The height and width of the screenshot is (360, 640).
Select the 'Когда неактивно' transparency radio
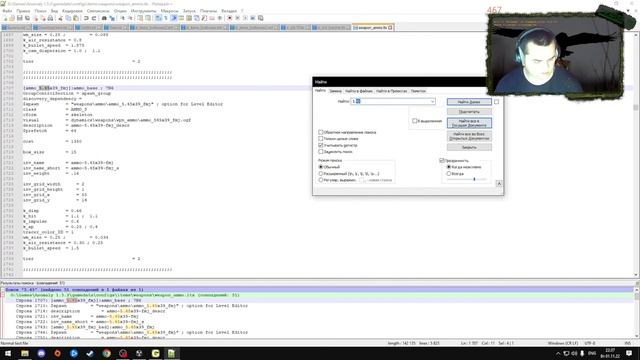pyautogui.click(x=449, y=167)
